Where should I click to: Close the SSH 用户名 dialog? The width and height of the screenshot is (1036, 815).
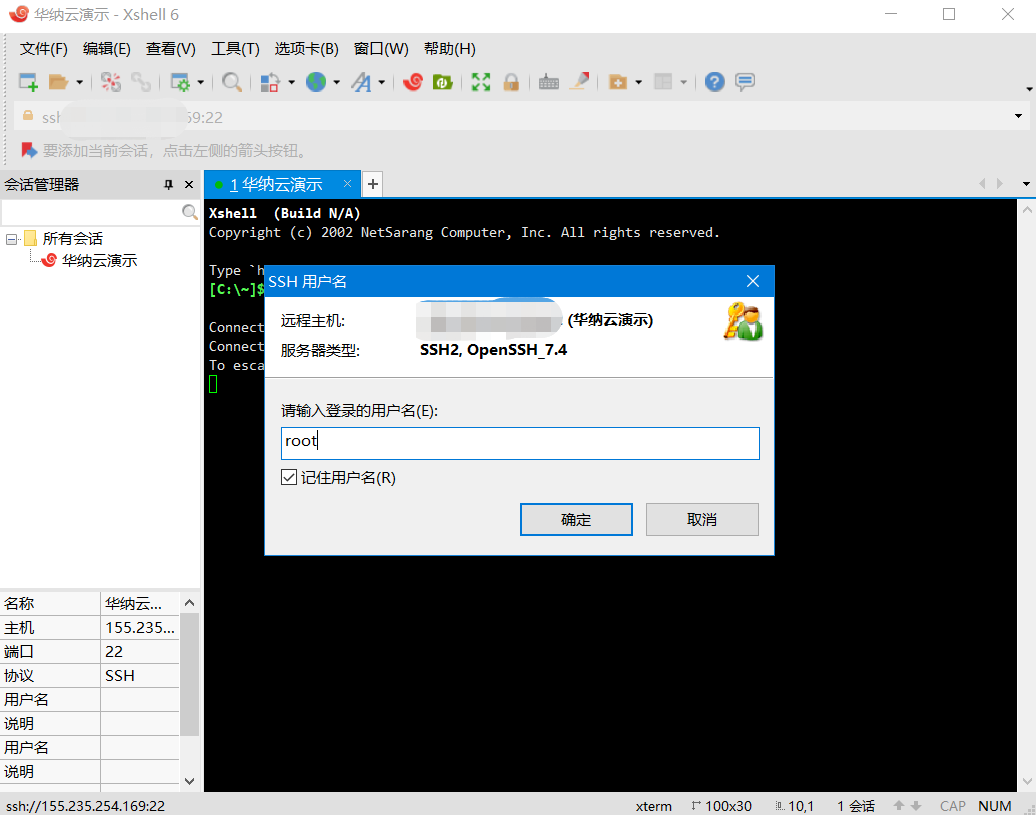753,281
